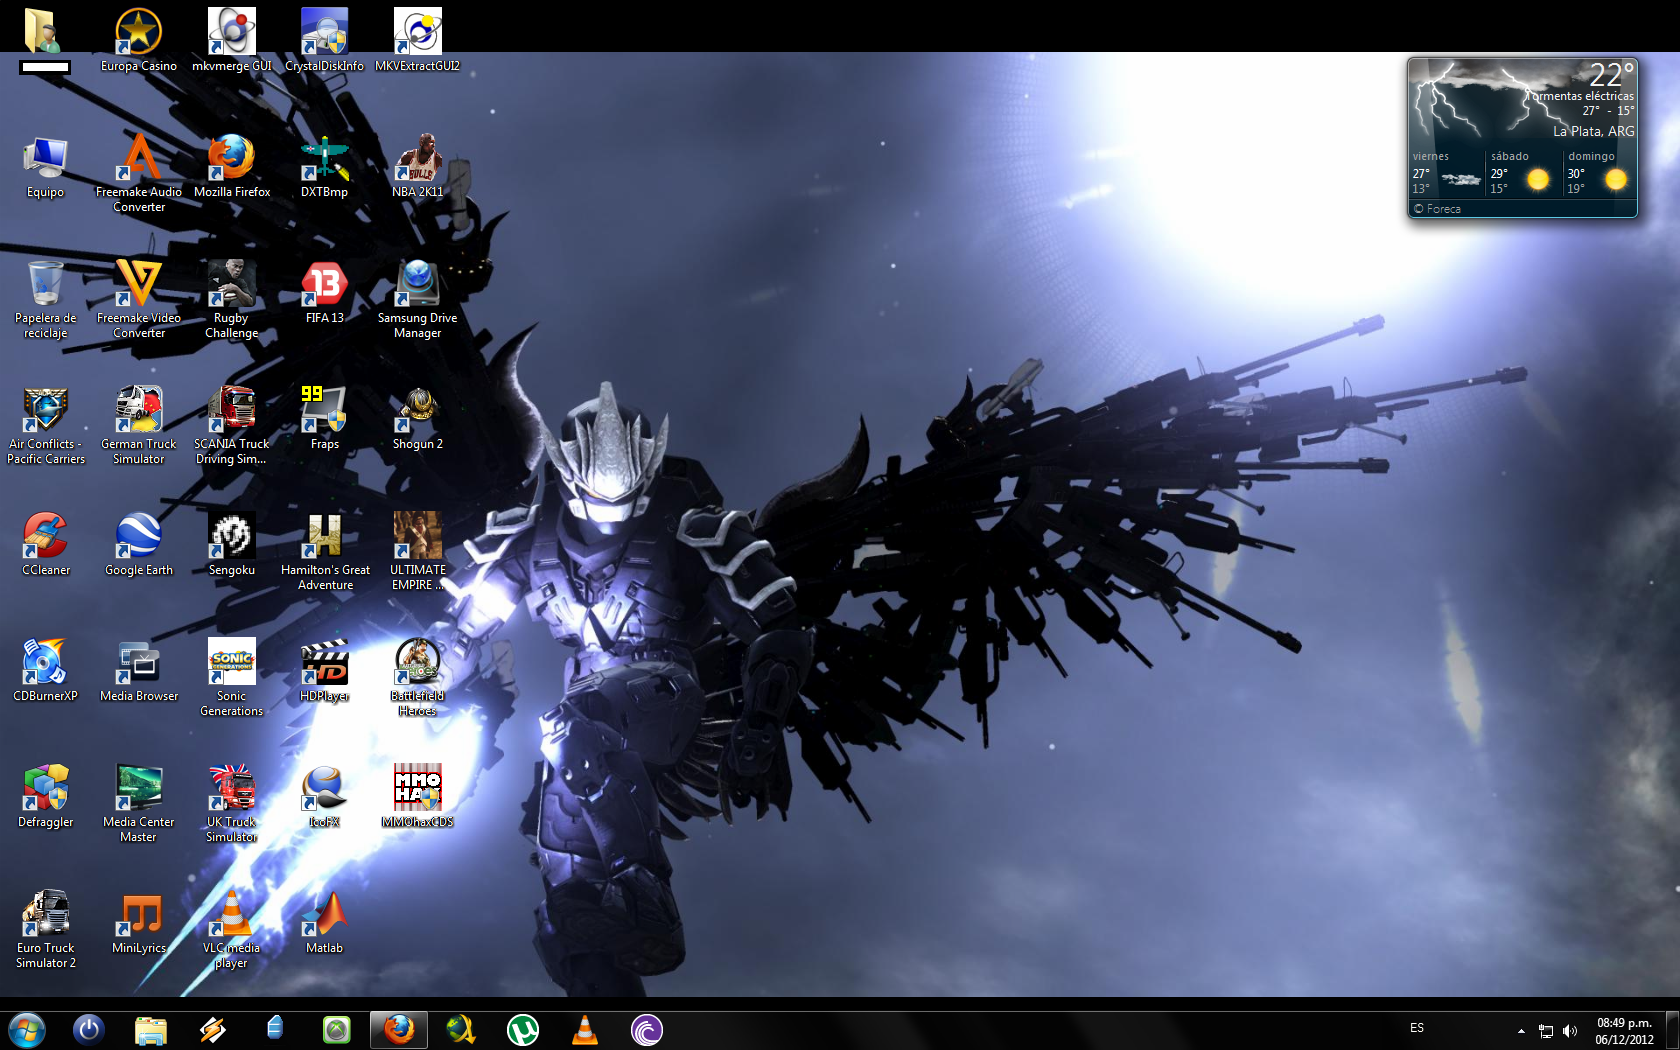Launch VLC cone in the taskbar
This screenshot has width=1680, height=1050.
[585, 1029]
